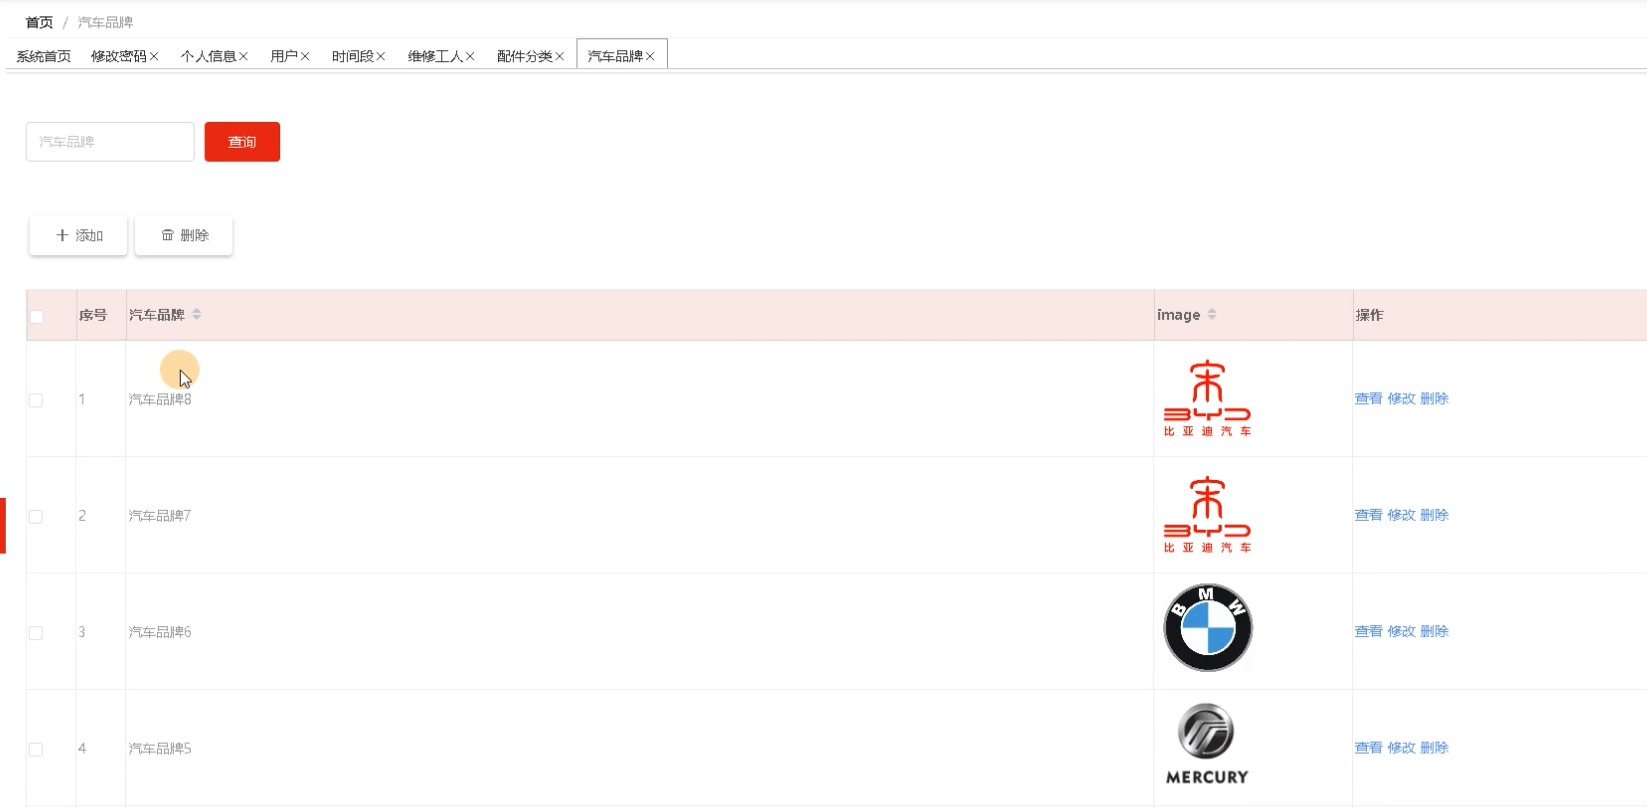The height and width of the screenshot is (809, 1647).
Task: Close the 个人信息 tab with its X
Action: tap(243, 57)
